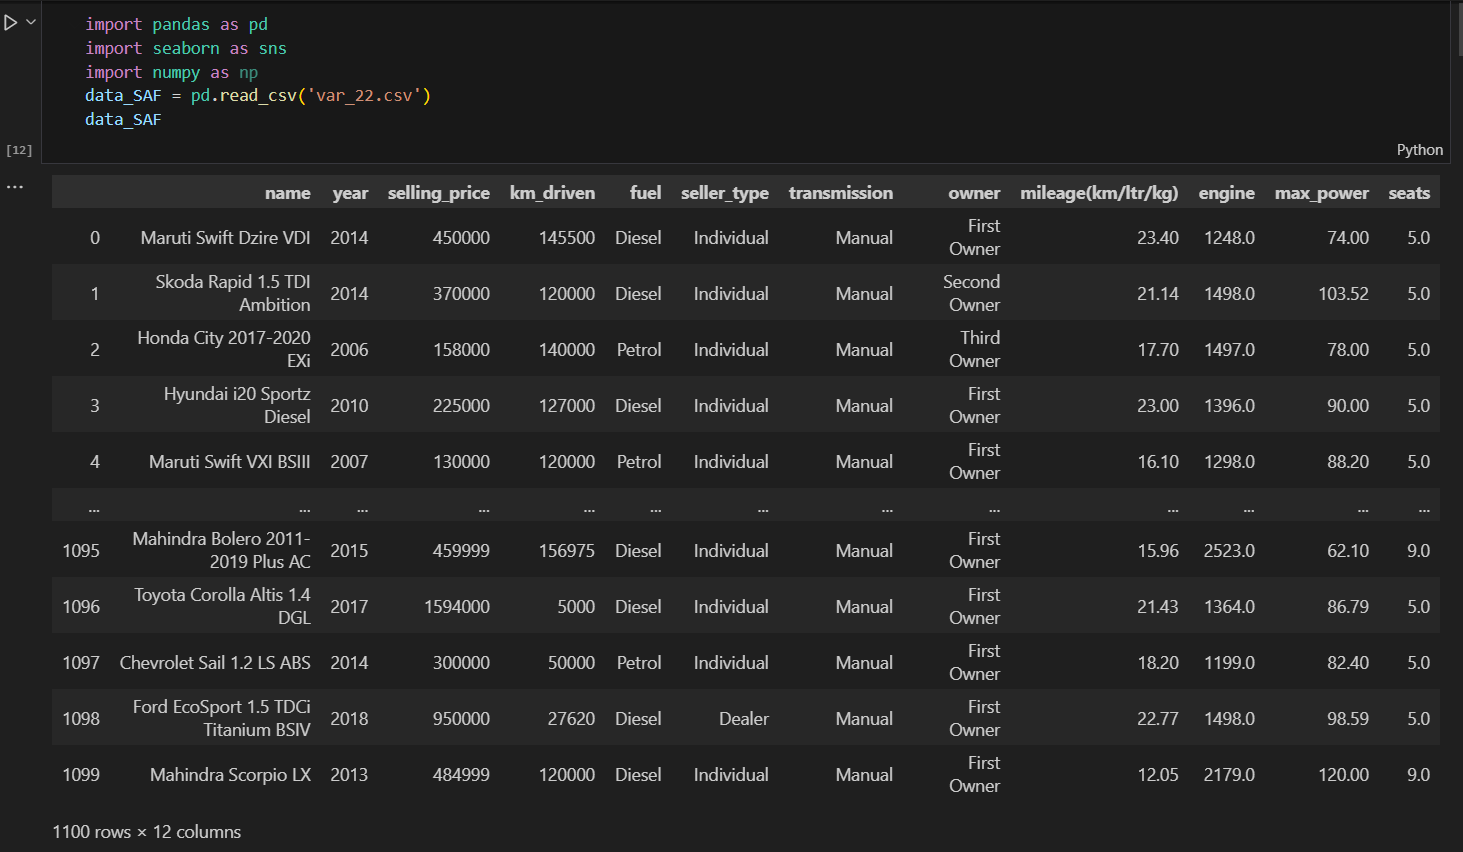Click the '1100 rows × 12 columns' summary
The height and width of the screenshot is (852, 1463).
tap(147, 832)
